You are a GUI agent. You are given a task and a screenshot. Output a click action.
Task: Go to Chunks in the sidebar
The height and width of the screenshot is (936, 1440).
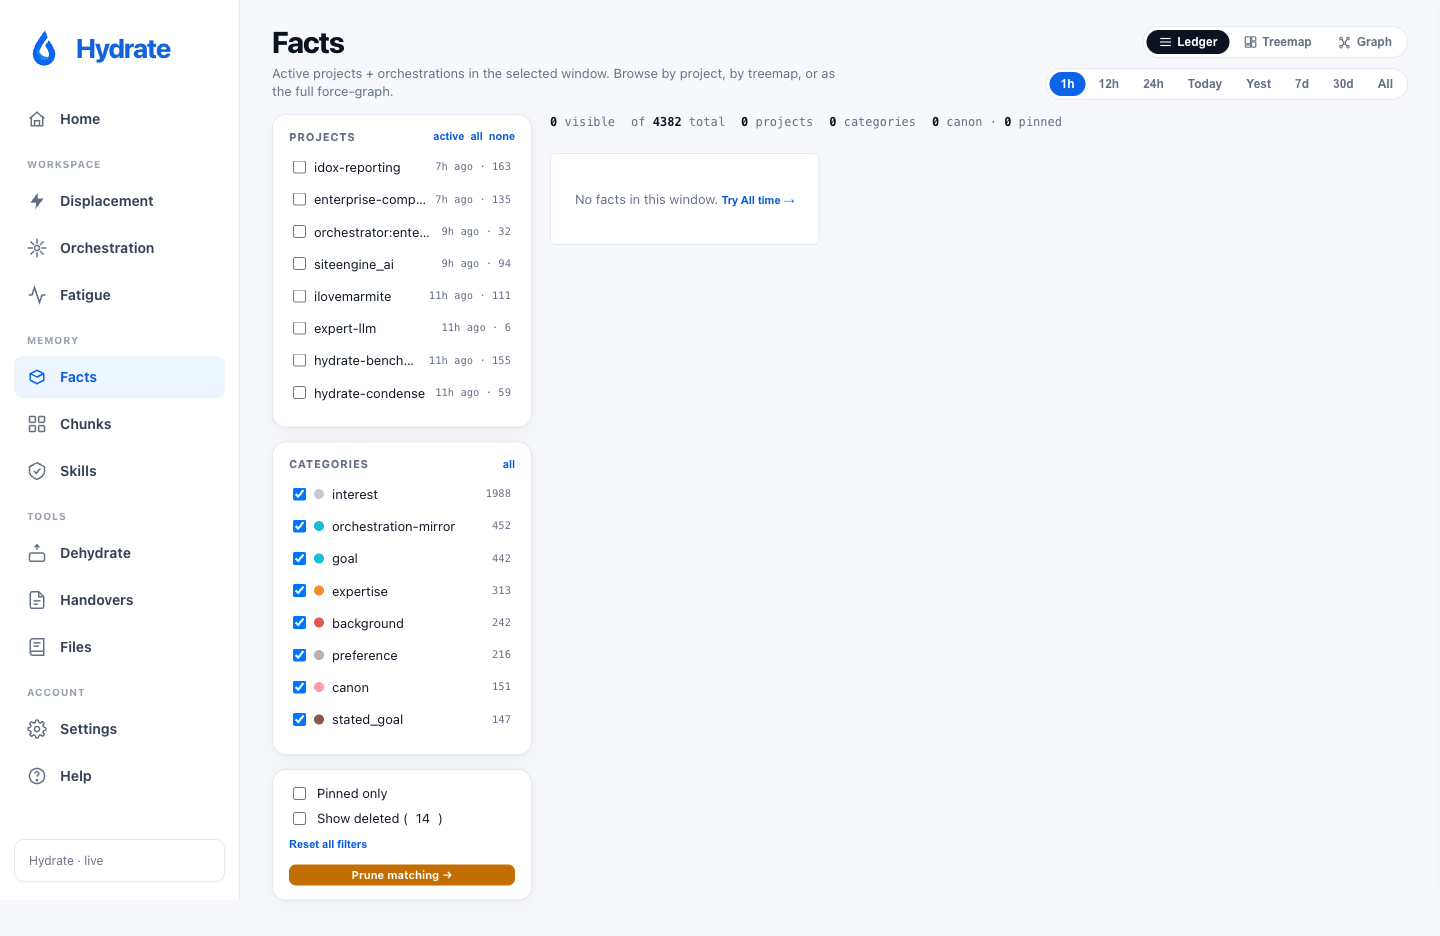[119, 424]
